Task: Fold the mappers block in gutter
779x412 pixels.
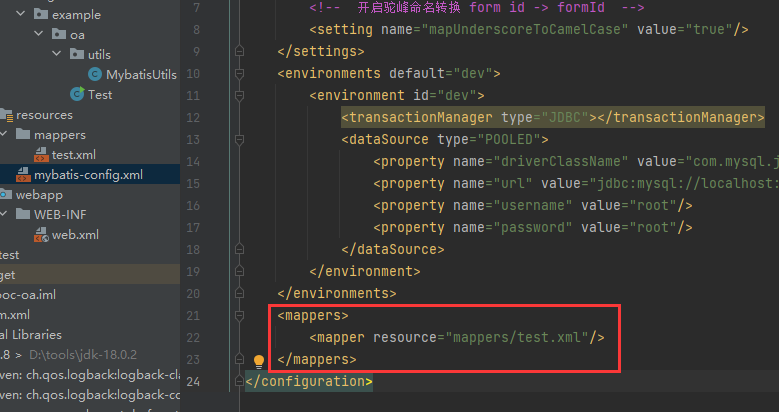Action: click(239, 316)
